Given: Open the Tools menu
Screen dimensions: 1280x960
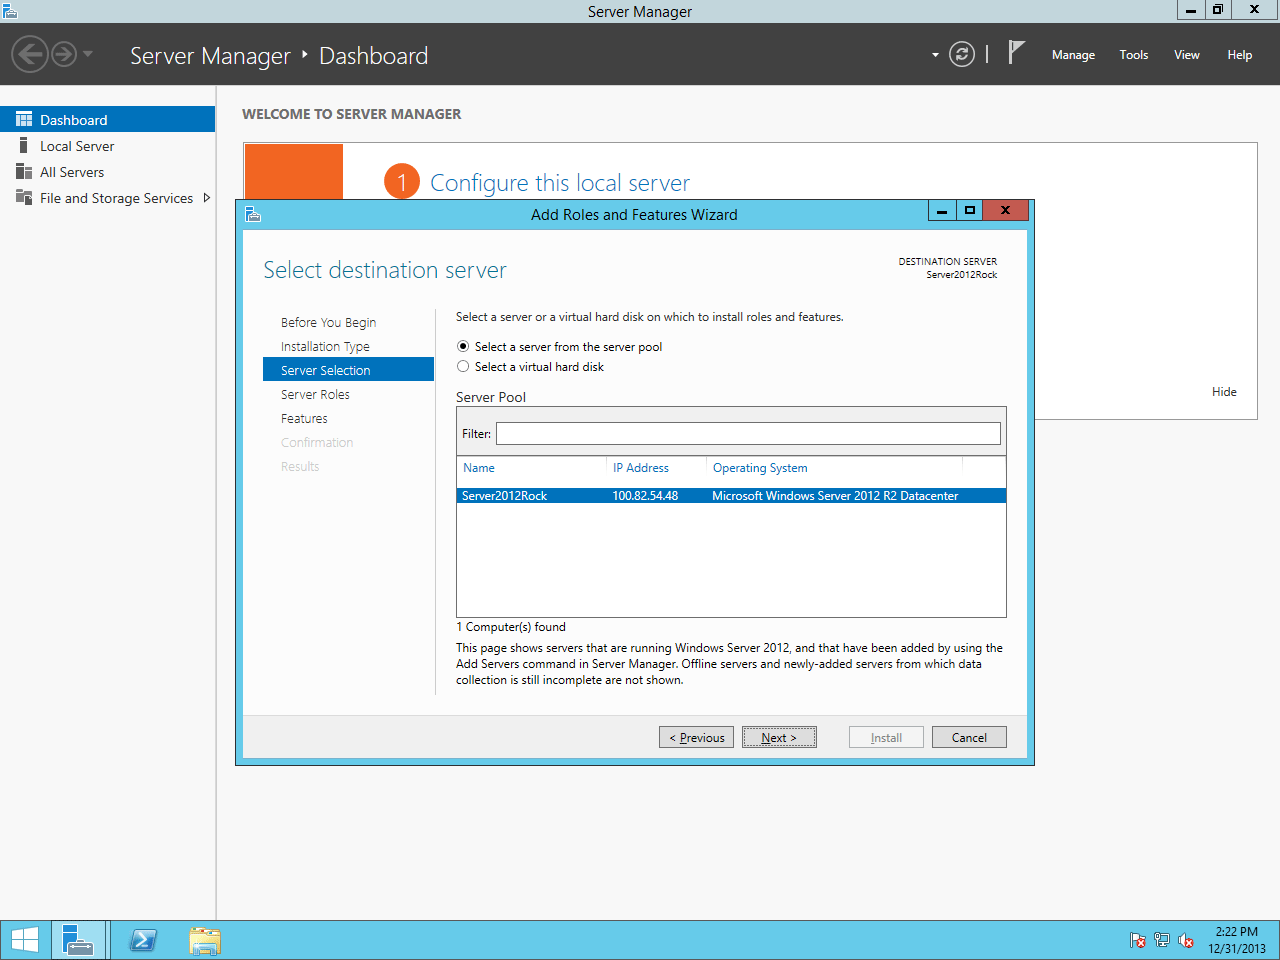Looking at the screenshot, I should 1133,55.
